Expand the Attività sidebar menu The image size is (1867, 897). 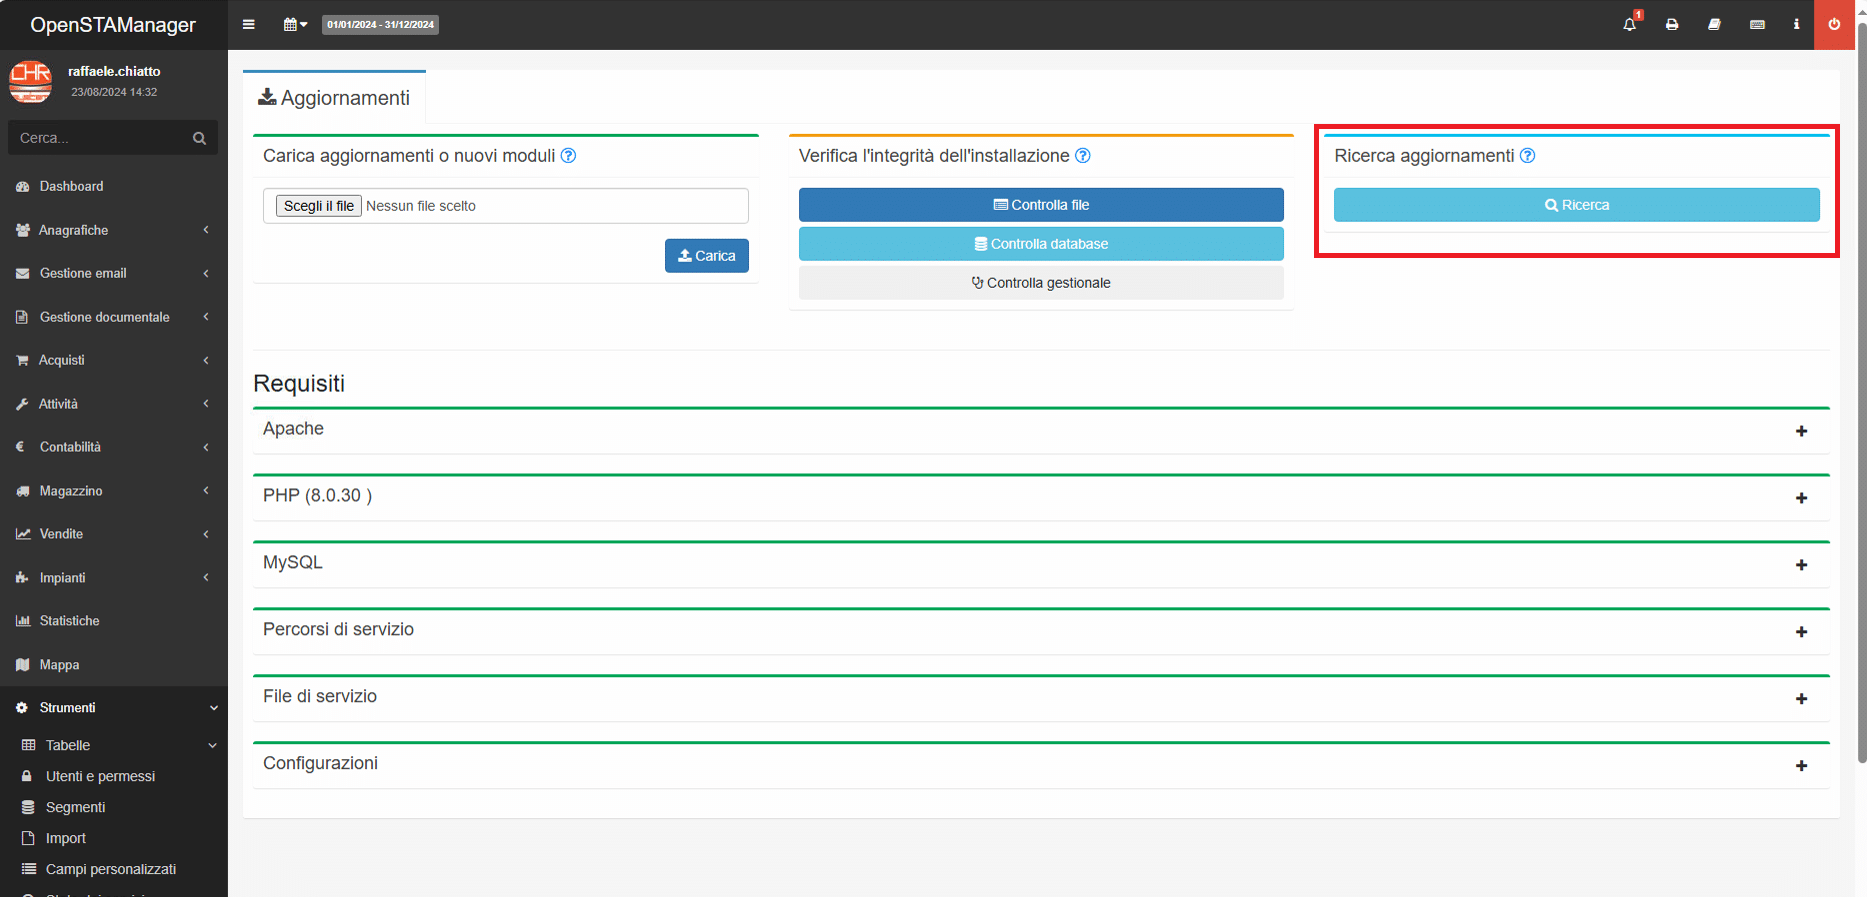tap(114, 404)
